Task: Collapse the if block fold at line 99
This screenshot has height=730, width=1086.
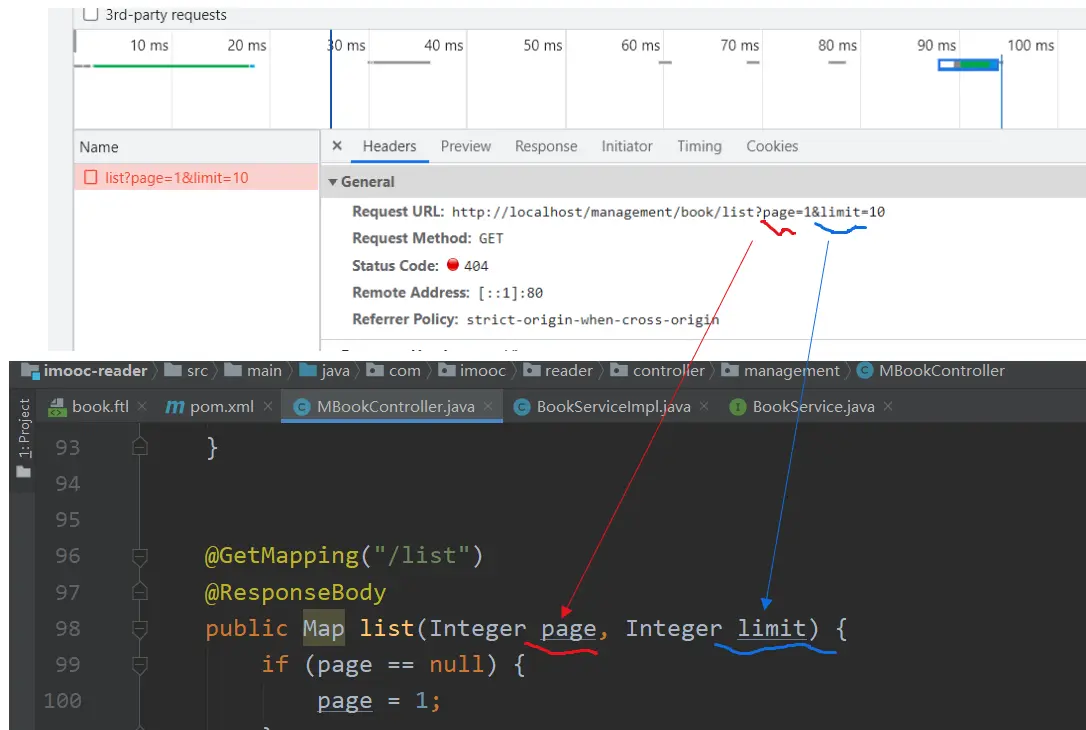Action: (x=139, y=665)
